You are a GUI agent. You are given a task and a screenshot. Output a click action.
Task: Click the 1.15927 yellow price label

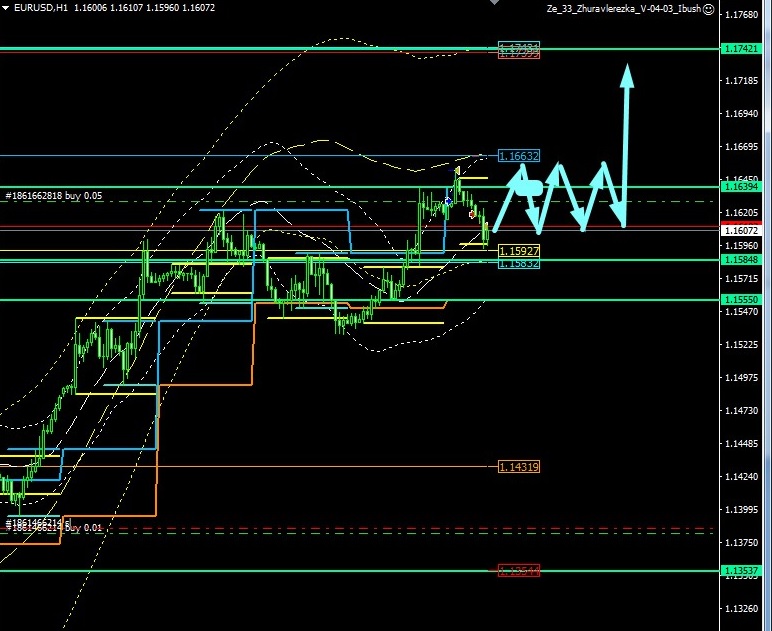tap(519, 251)
